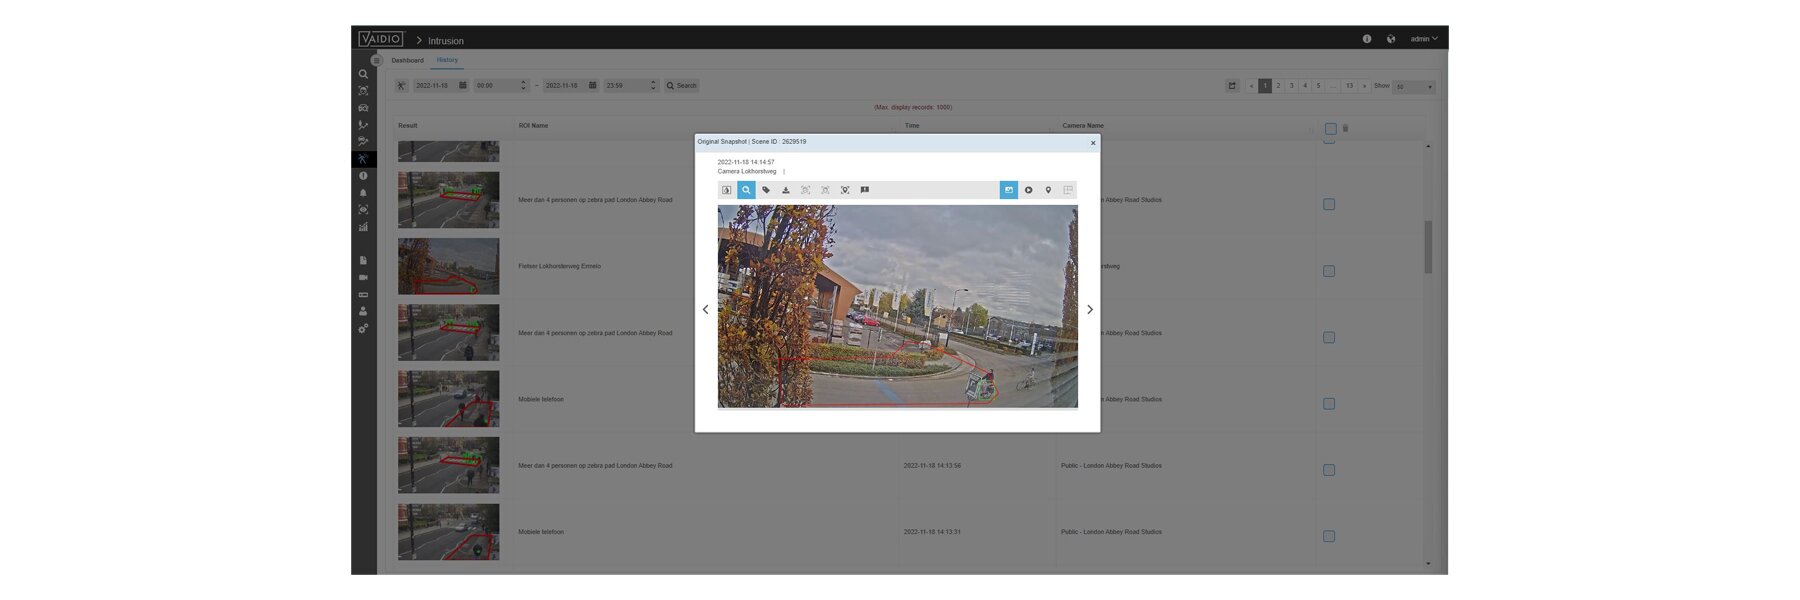Go to page 5 of results
The image size is (1800, 600).
click(x=1318, y=86)
